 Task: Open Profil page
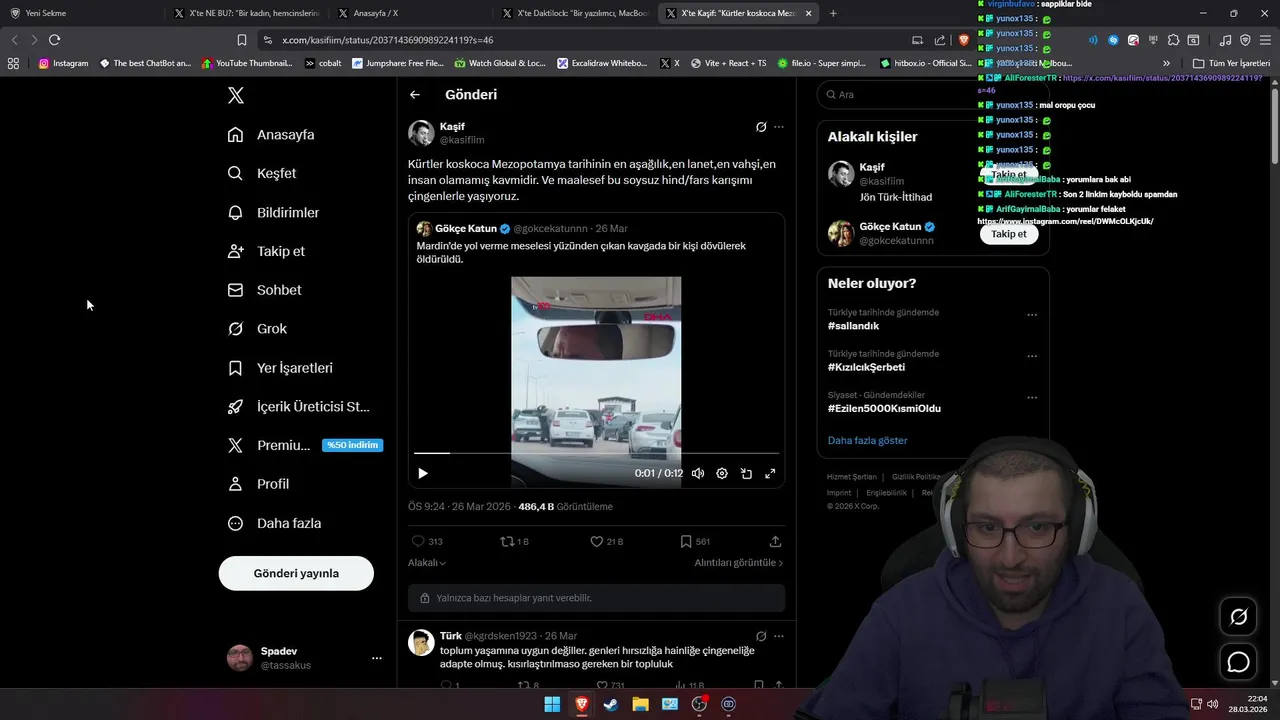(x=258, y=484)
